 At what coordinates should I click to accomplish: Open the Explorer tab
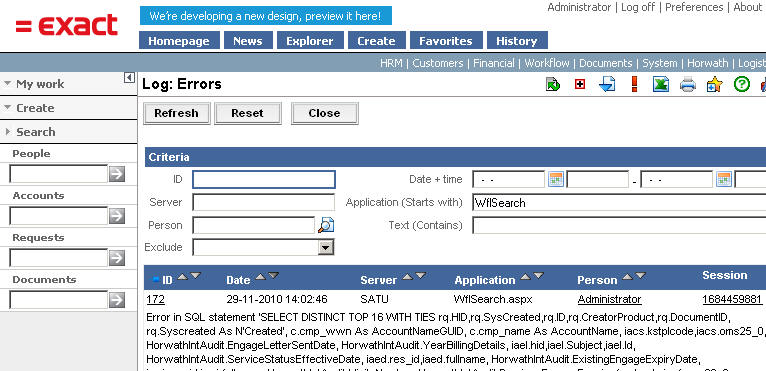(x=310, y=41)
